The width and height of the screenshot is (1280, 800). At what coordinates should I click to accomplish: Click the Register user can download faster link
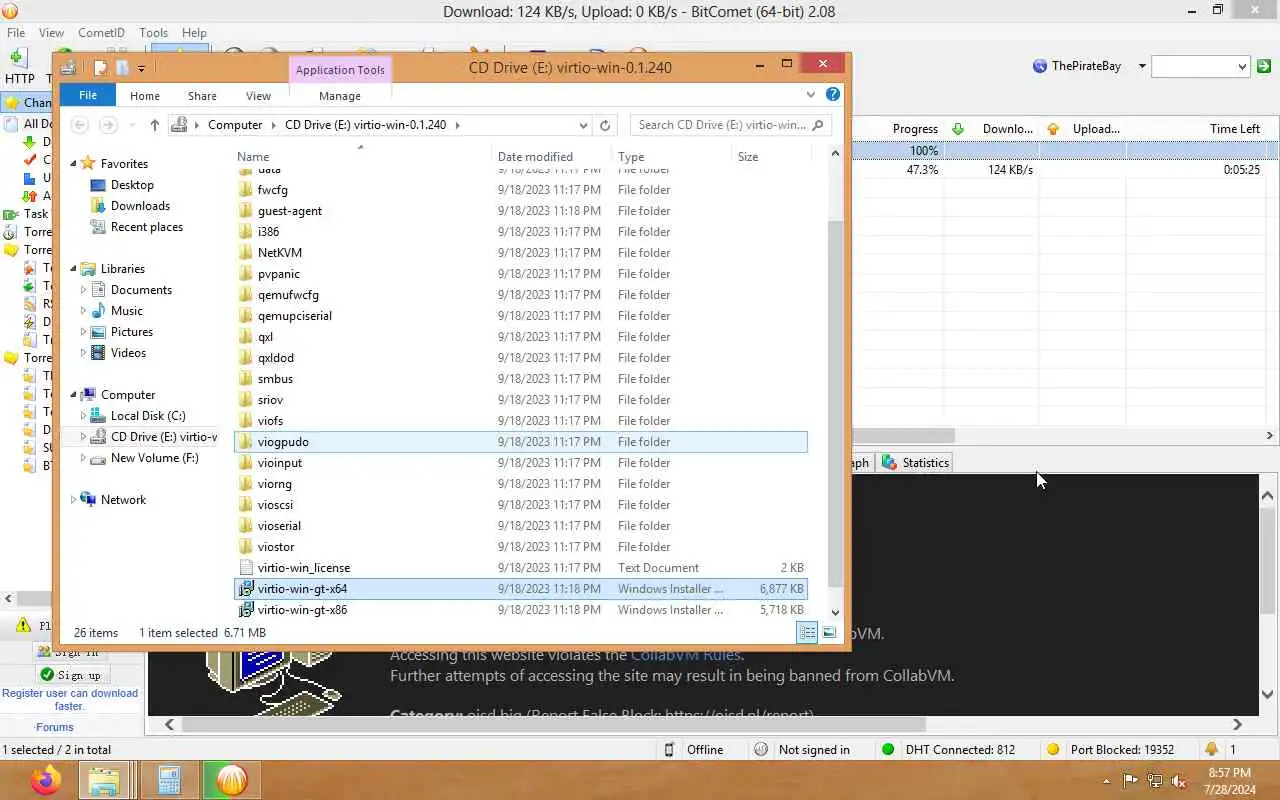coord(70,699)
